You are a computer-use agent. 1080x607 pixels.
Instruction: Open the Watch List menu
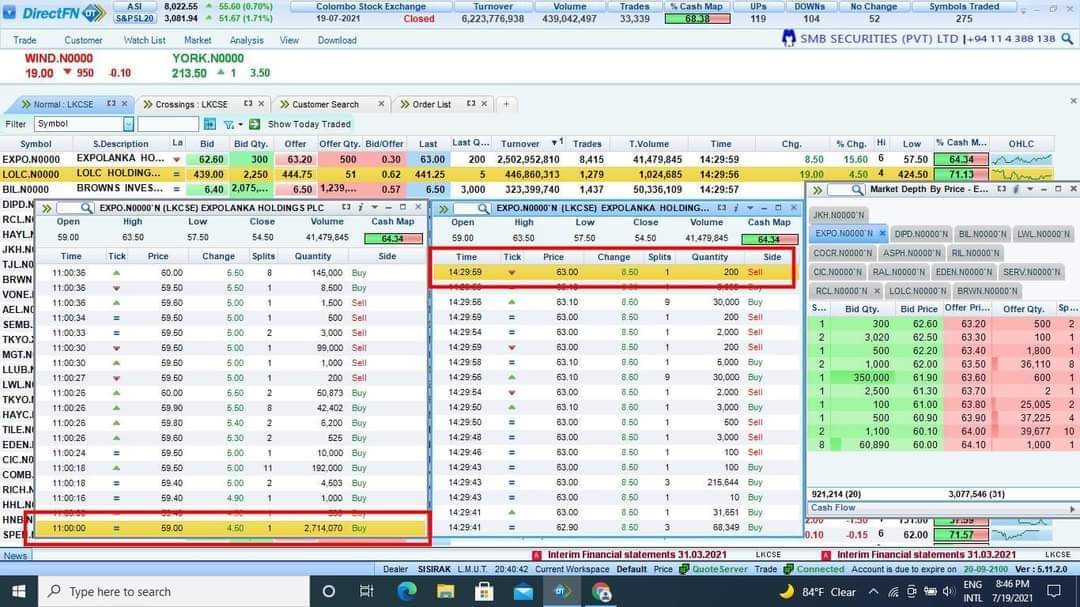pos(145,40)
